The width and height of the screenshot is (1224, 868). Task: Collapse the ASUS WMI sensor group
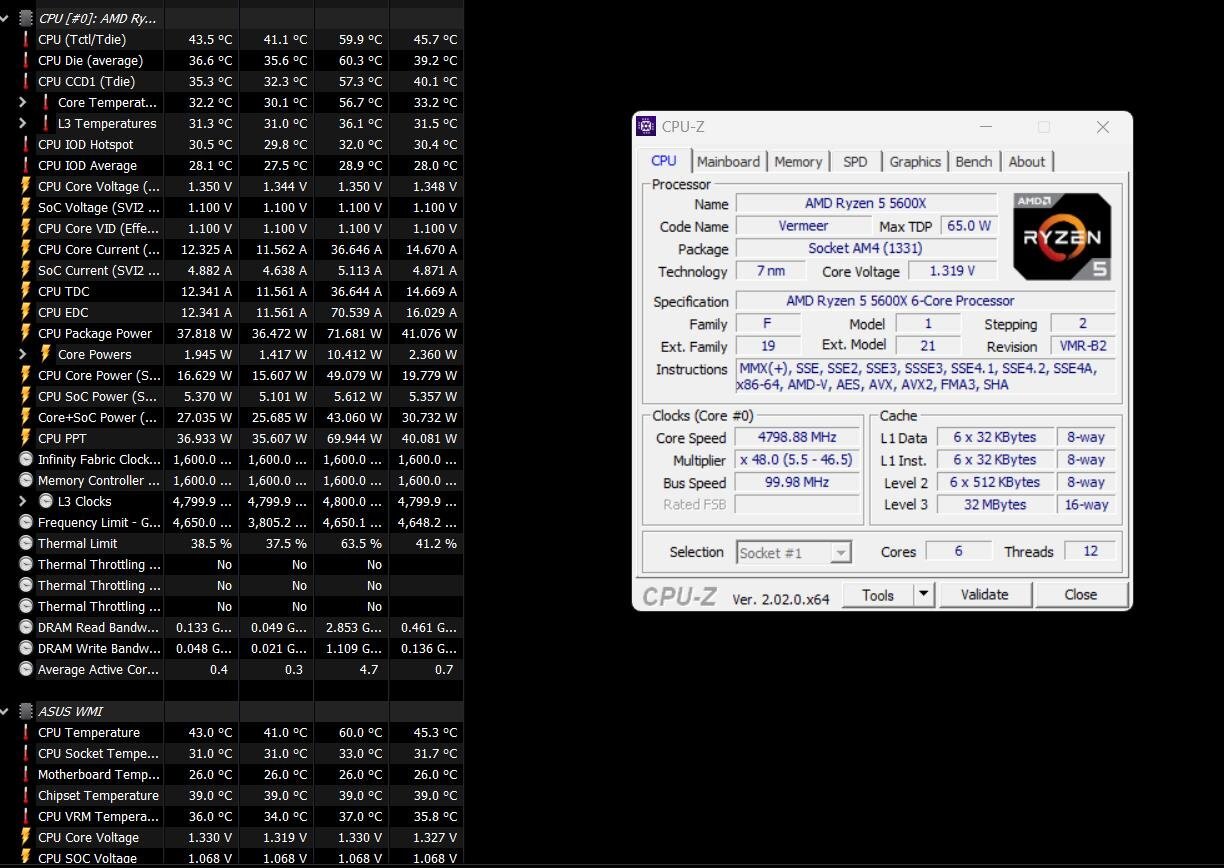[x=5, y=711]
